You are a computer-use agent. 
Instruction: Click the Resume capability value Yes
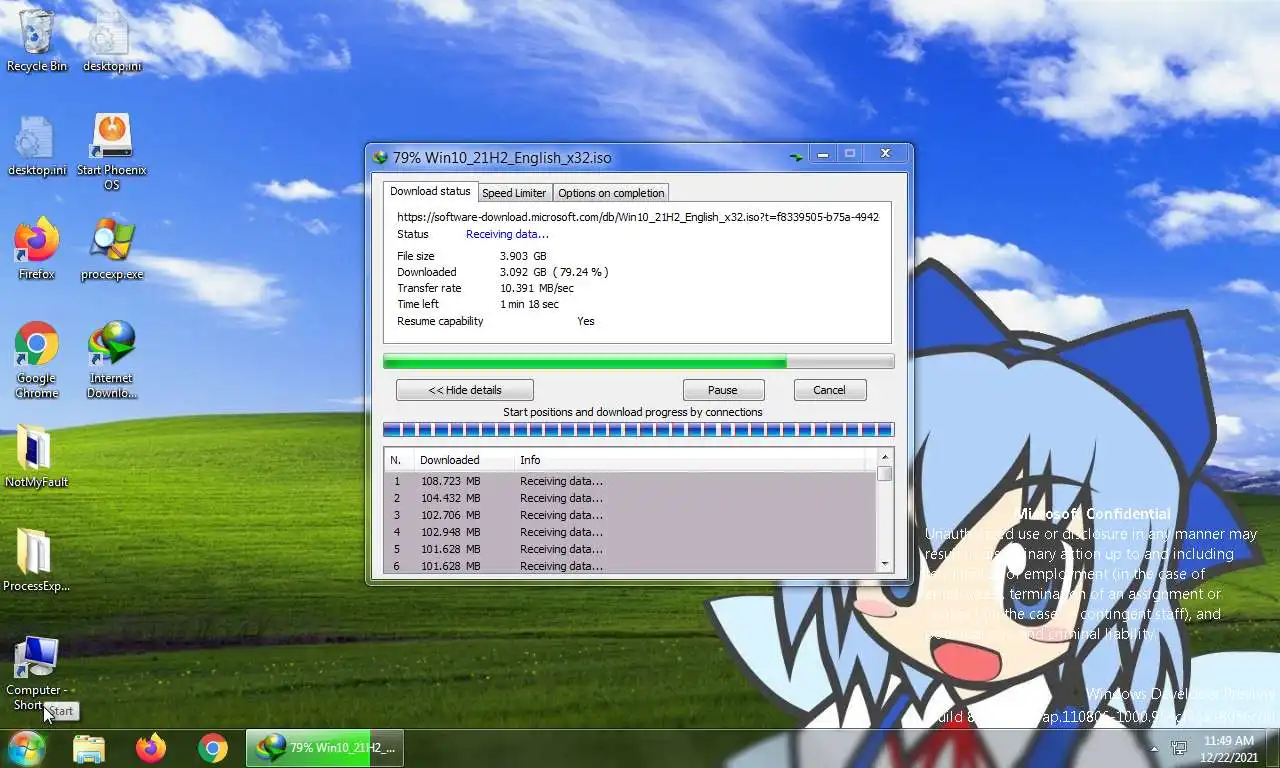coord(586,321)
